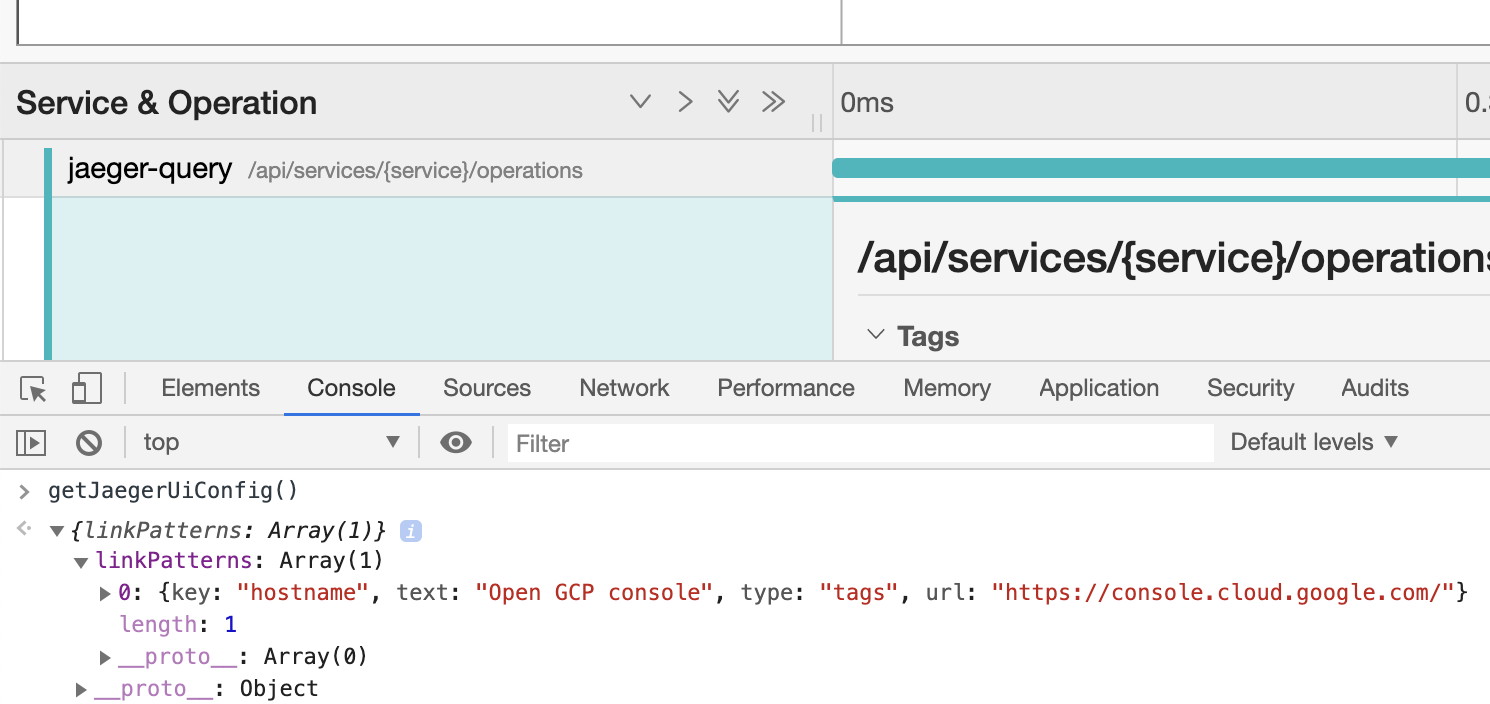Open the 'top' execution context dropdown
Viewport: 1490px width, 704px height.
[270, 442]
